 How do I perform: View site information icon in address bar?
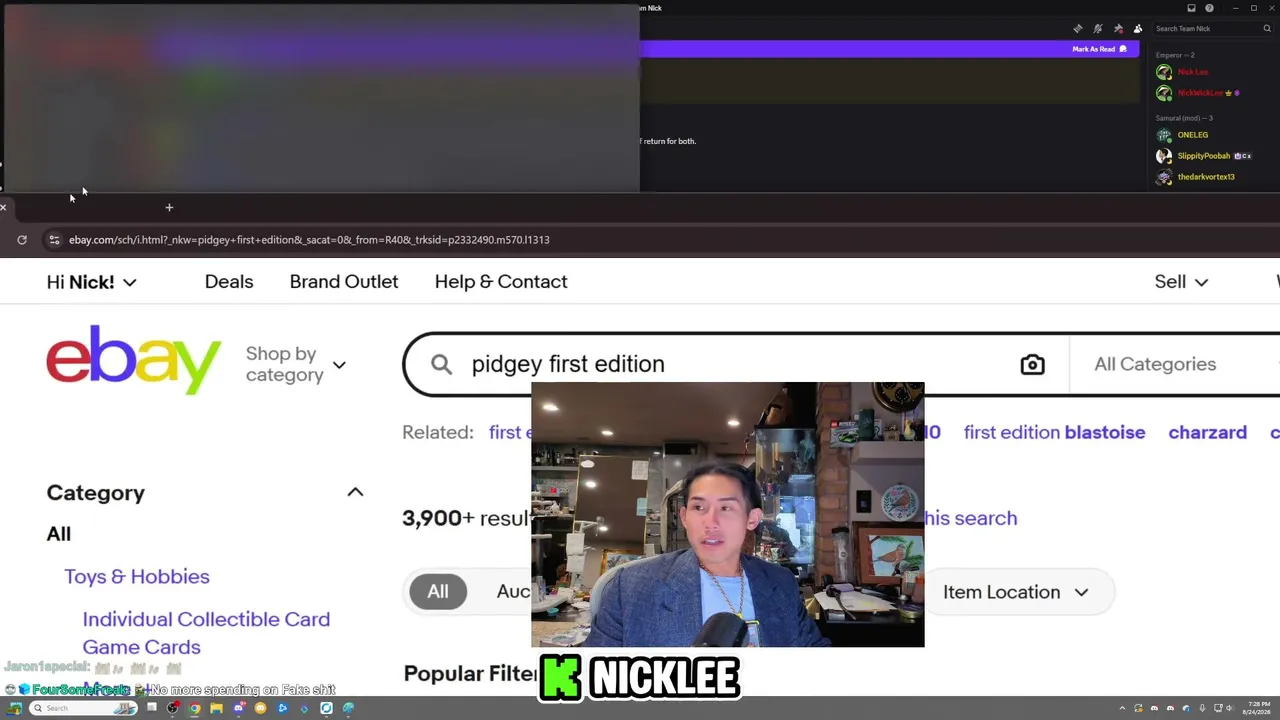54,240
